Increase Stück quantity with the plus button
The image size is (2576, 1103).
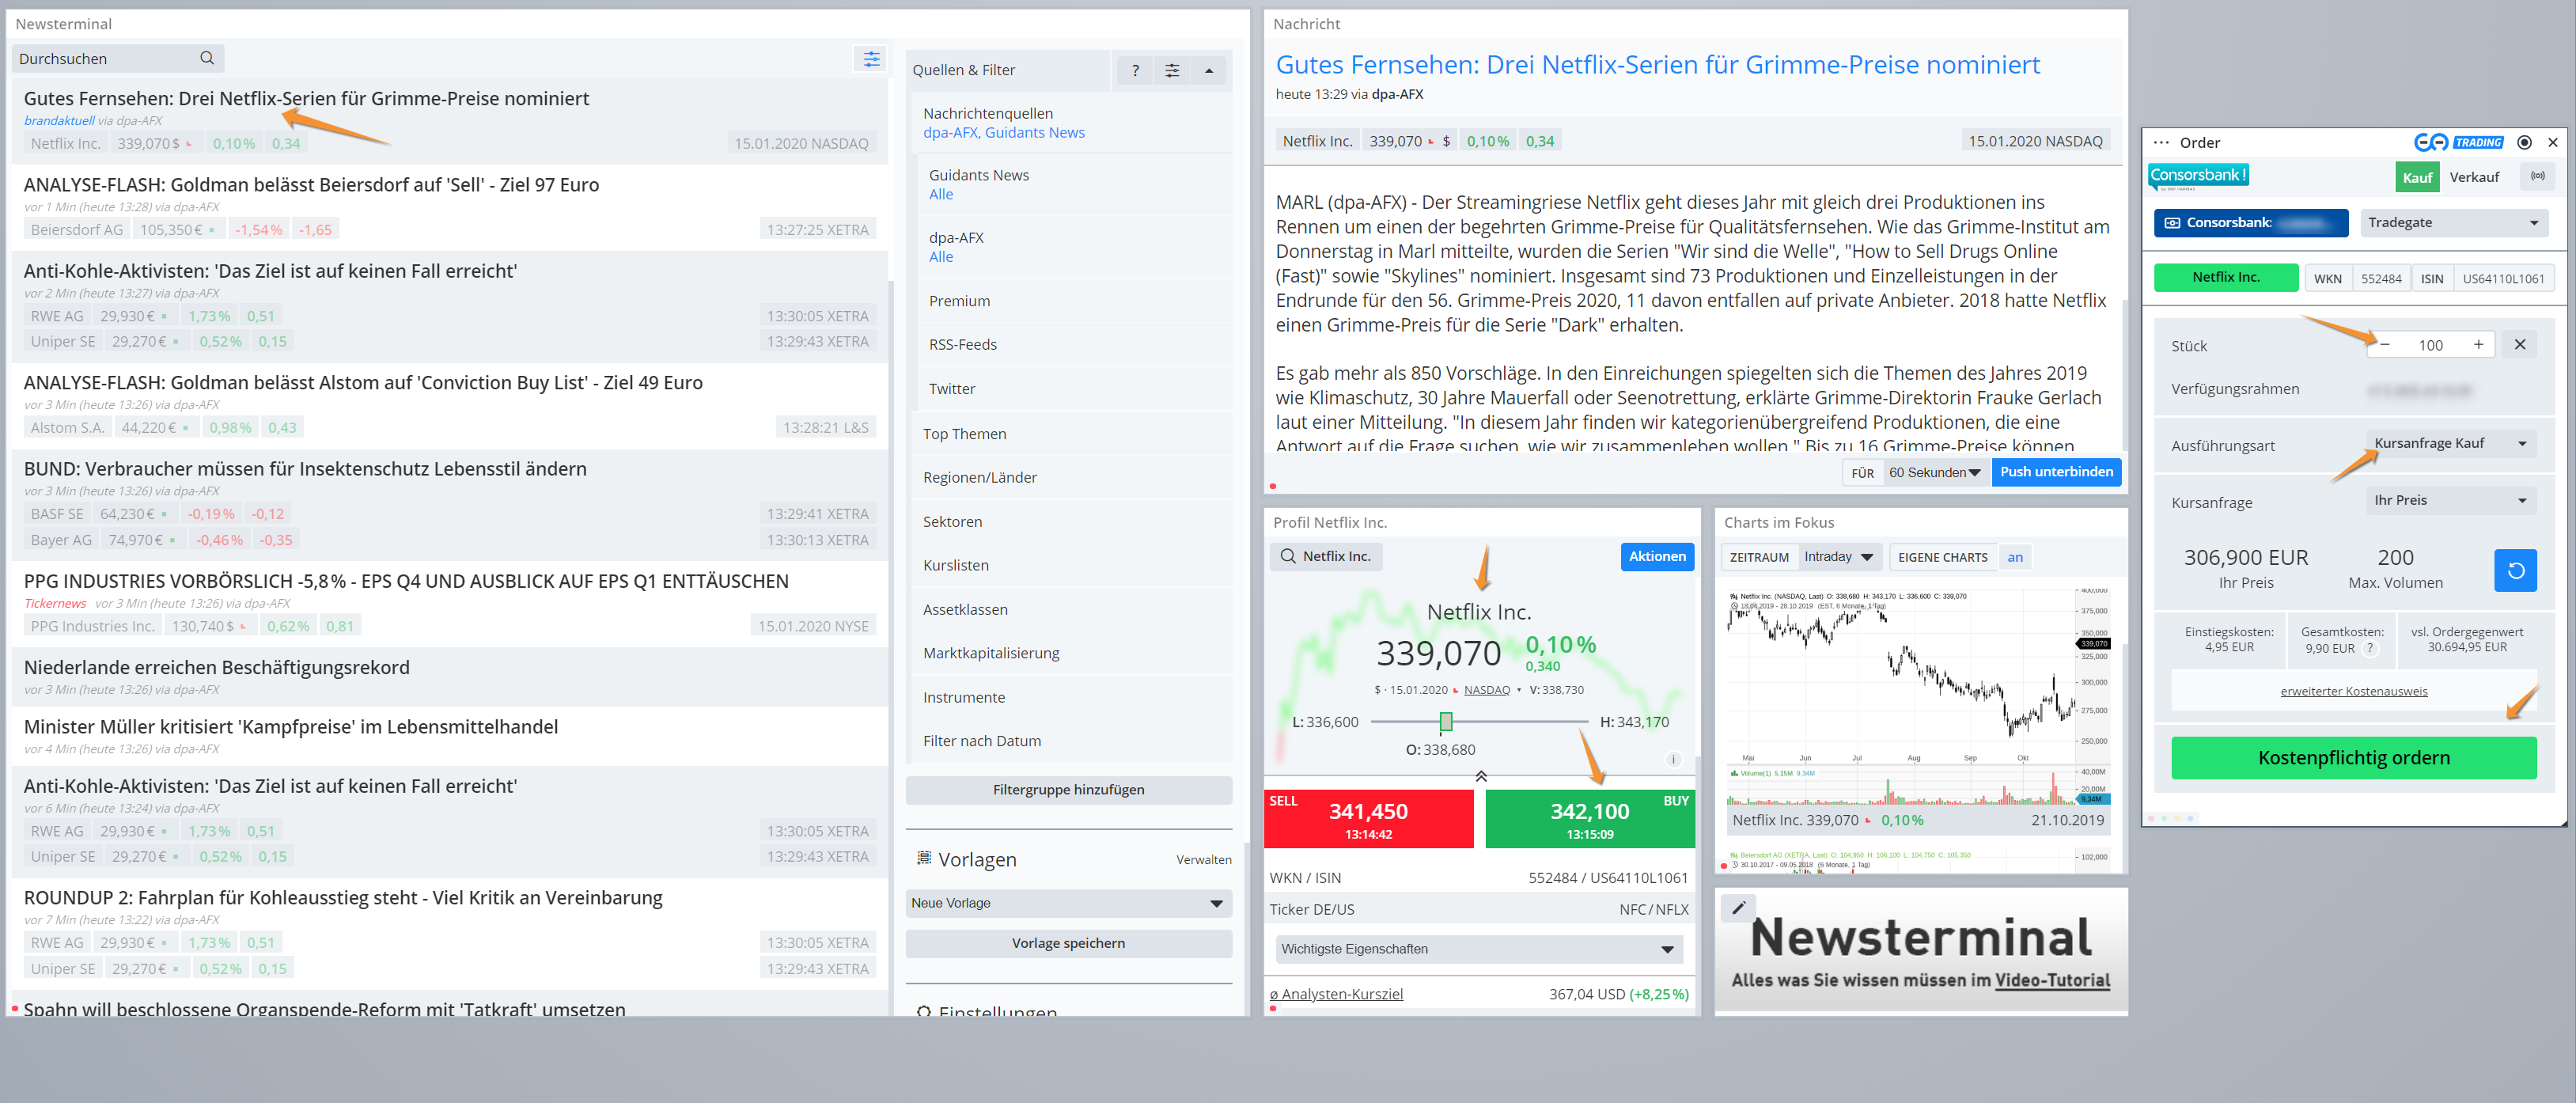2478,344
